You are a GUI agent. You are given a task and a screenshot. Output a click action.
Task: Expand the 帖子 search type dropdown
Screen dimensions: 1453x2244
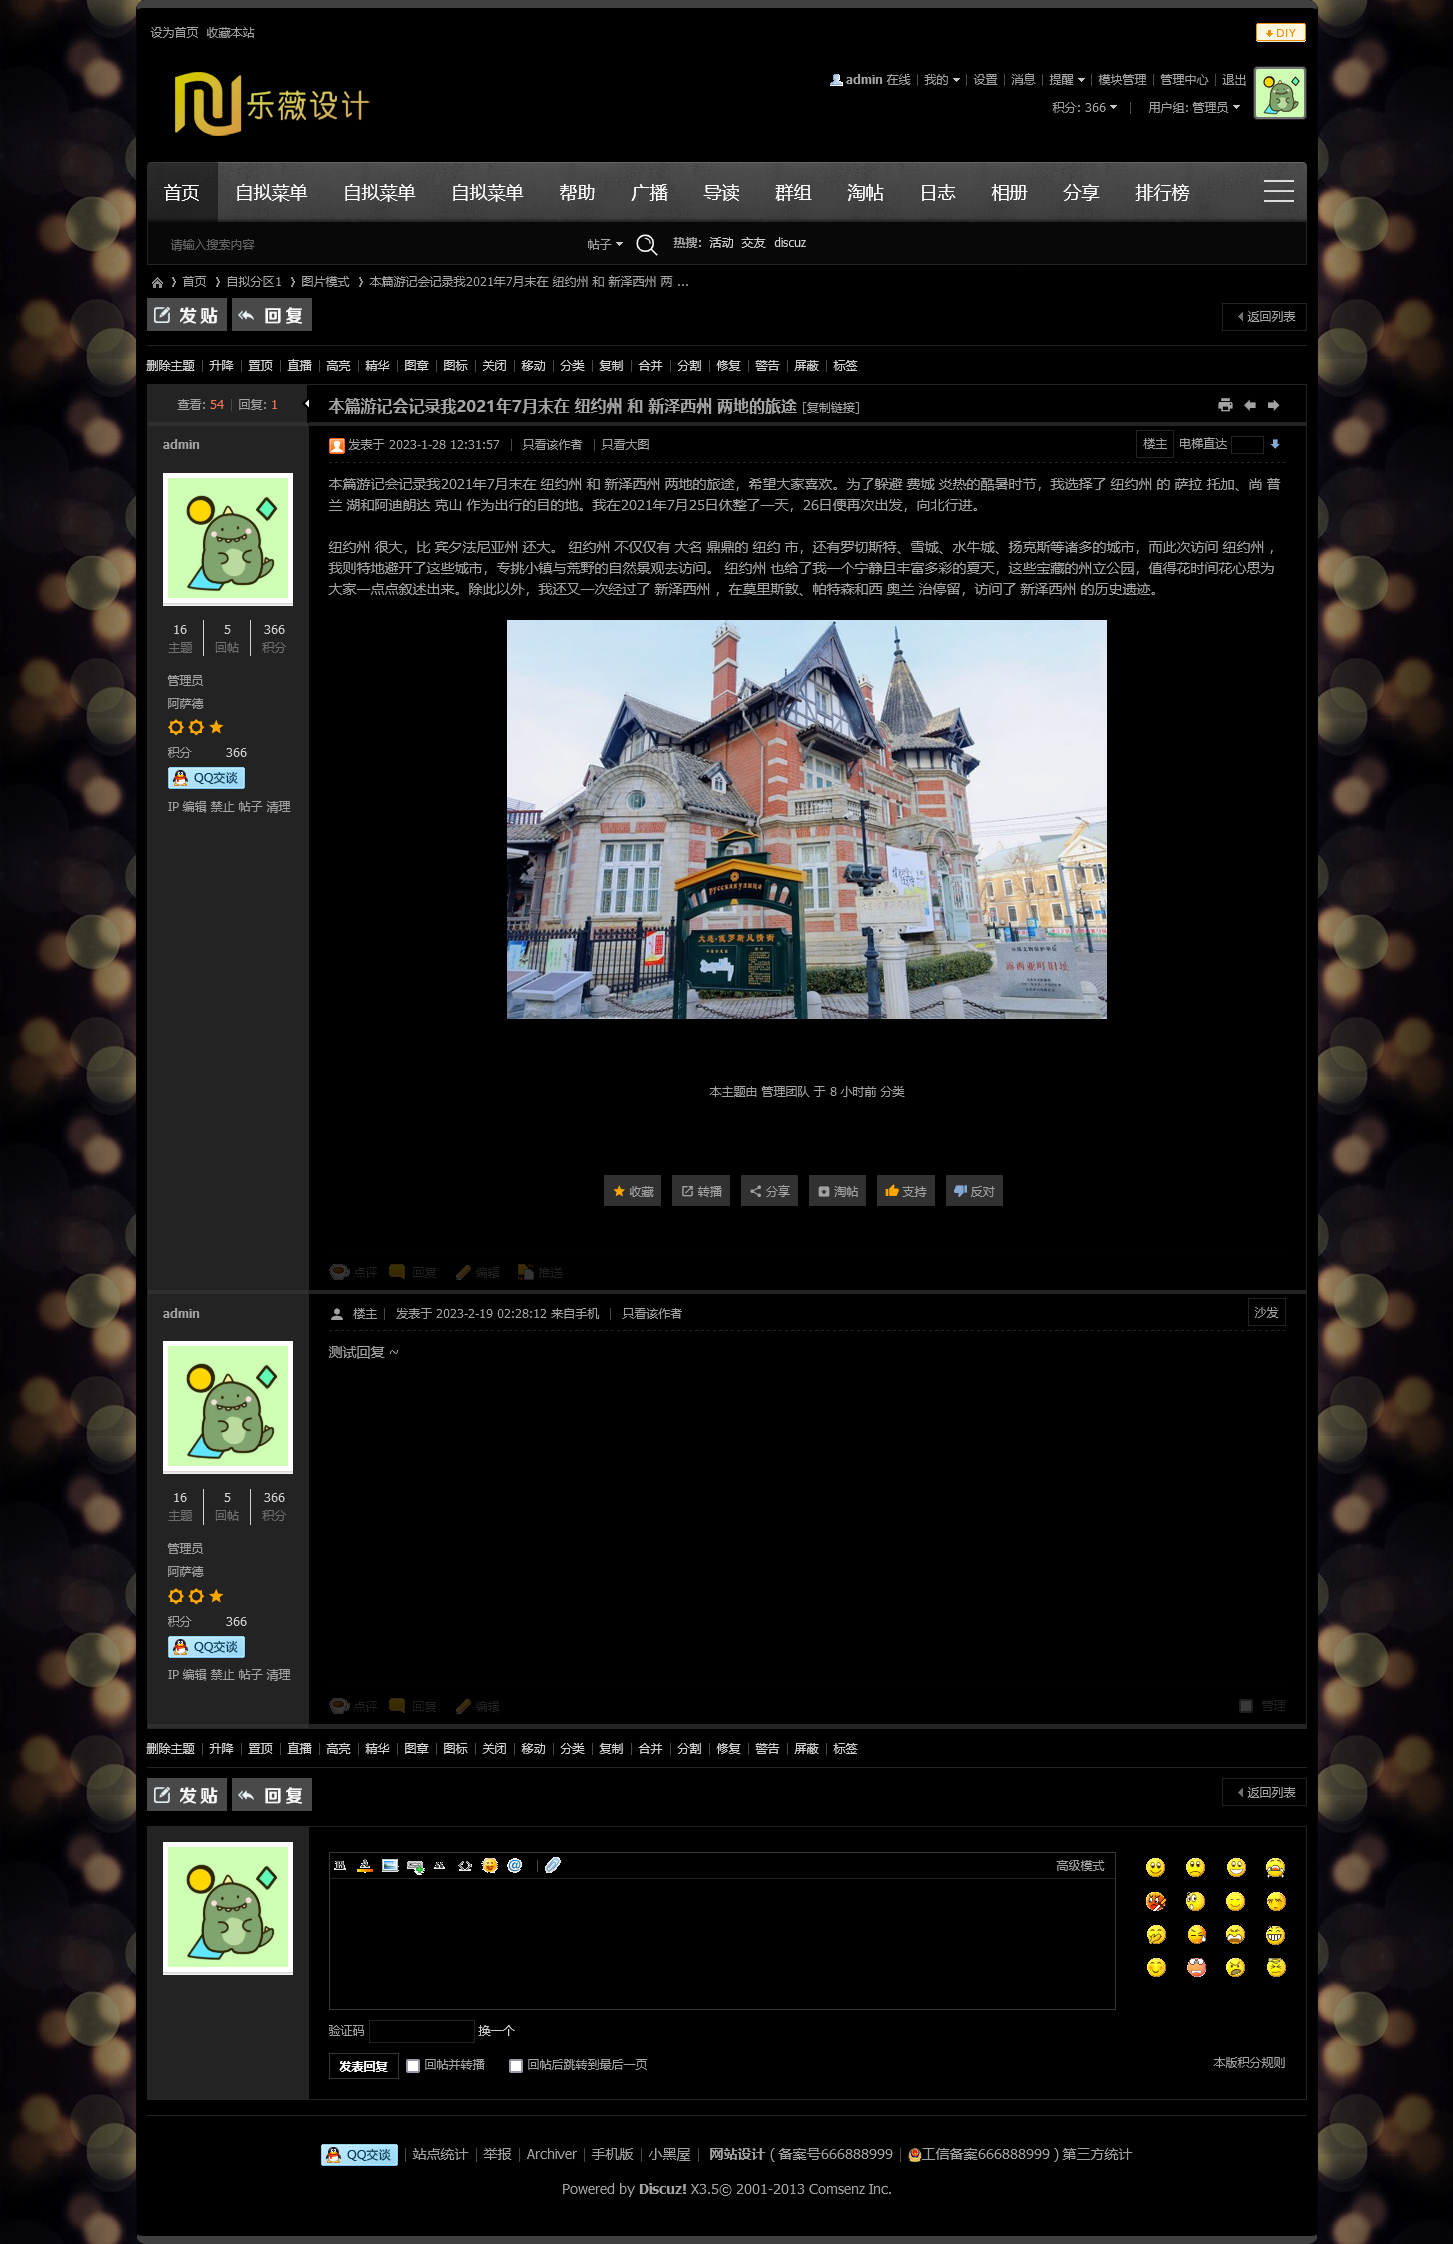pos(605,244)
